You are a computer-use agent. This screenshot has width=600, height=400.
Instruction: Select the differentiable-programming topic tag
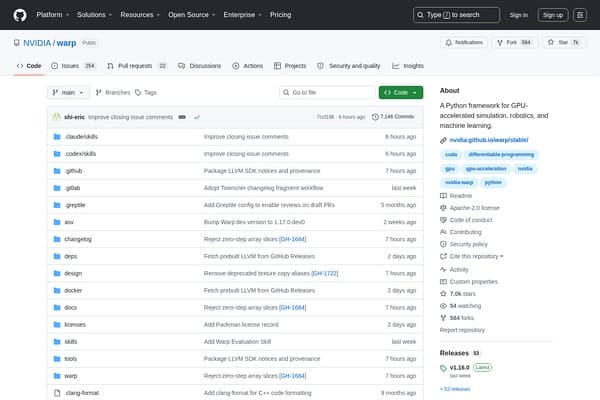click(x=501, y=155)
